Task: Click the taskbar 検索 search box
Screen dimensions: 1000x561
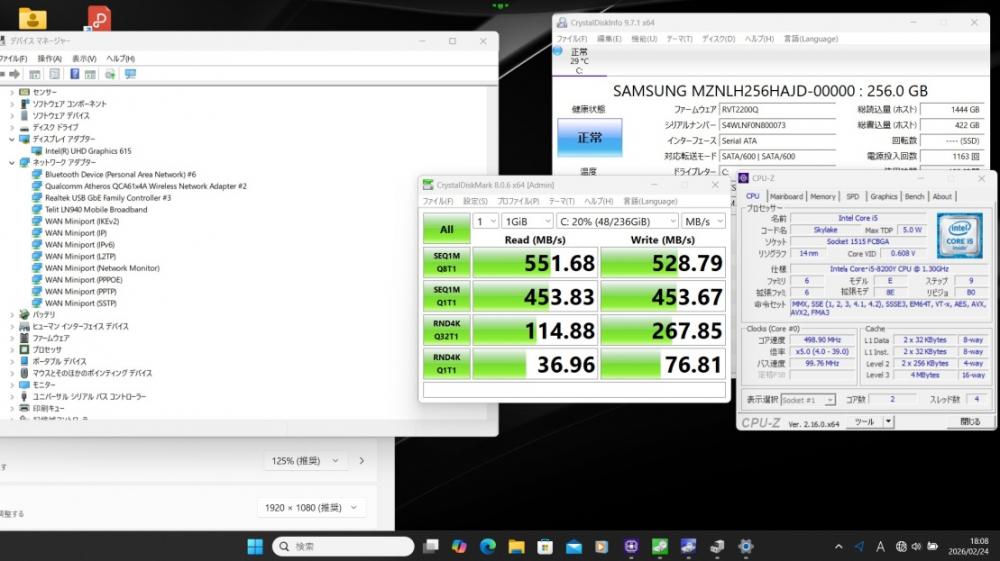Action: (343, 546)
